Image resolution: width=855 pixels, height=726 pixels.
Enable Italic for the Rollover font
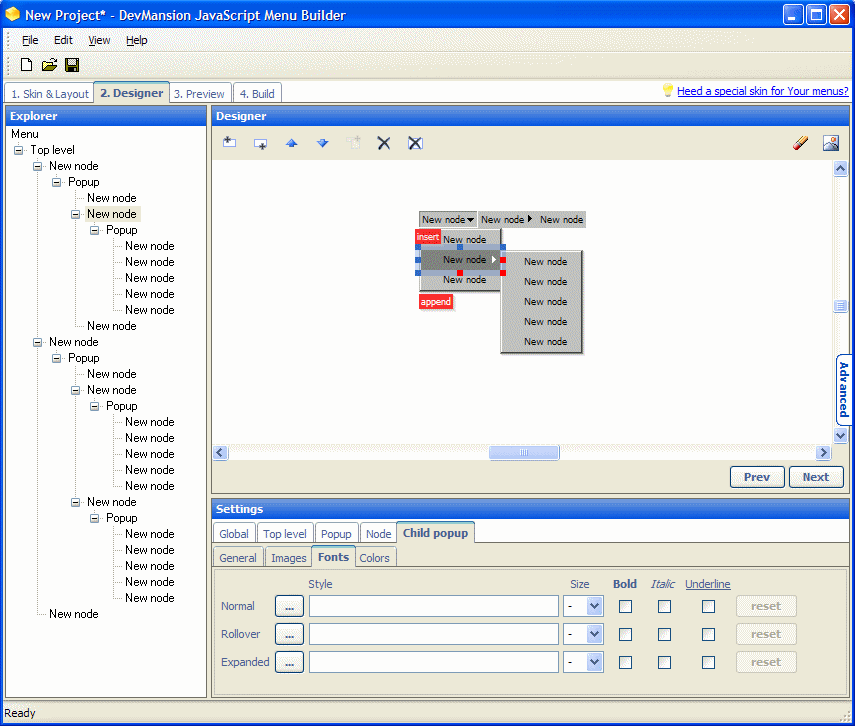pos(664,634)
